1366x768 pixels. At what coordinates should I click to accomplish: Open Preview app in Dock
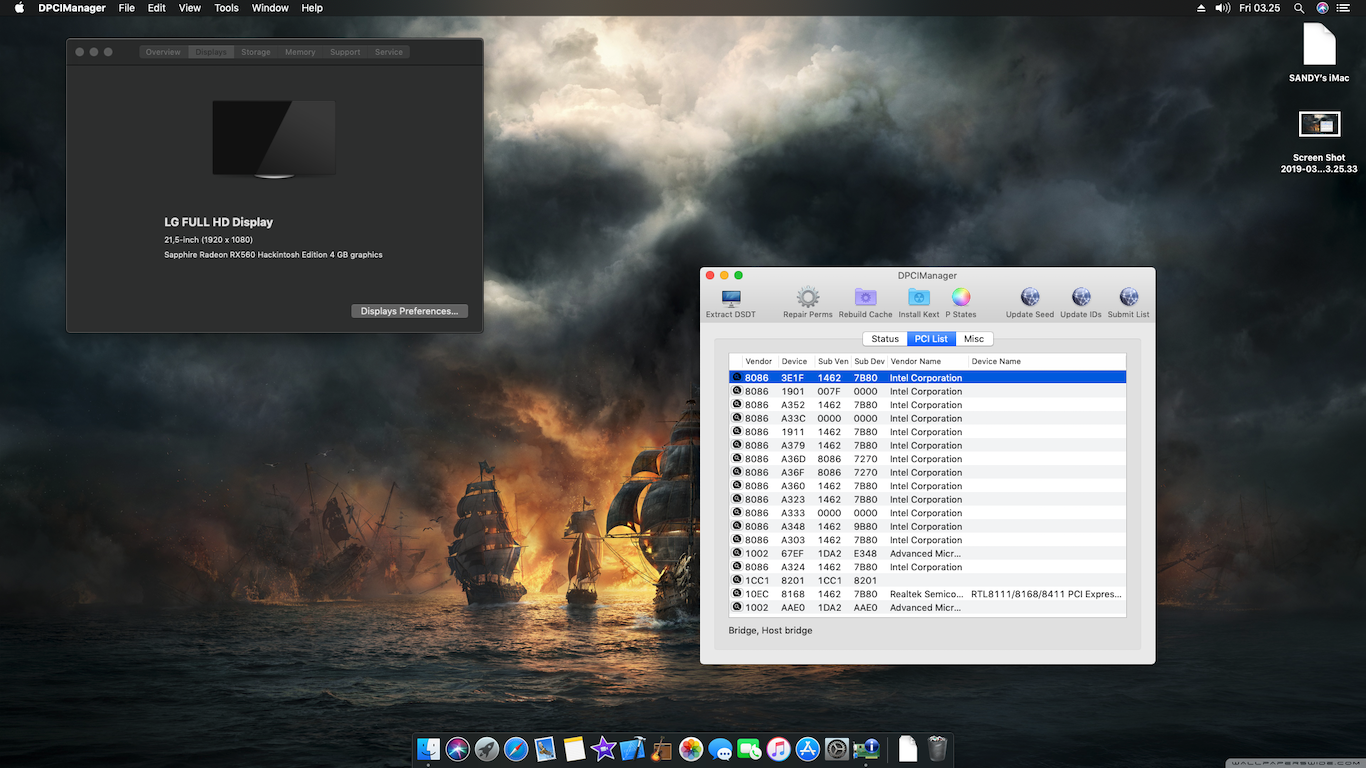545,749
